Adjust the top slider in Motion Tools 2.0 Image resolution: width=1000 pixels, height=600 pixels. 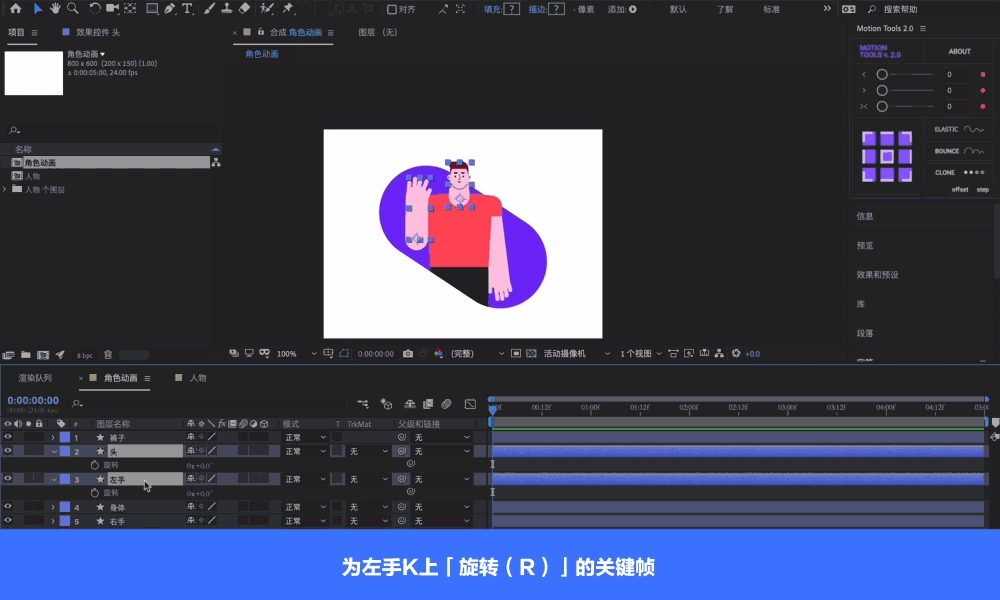point(883,73)
